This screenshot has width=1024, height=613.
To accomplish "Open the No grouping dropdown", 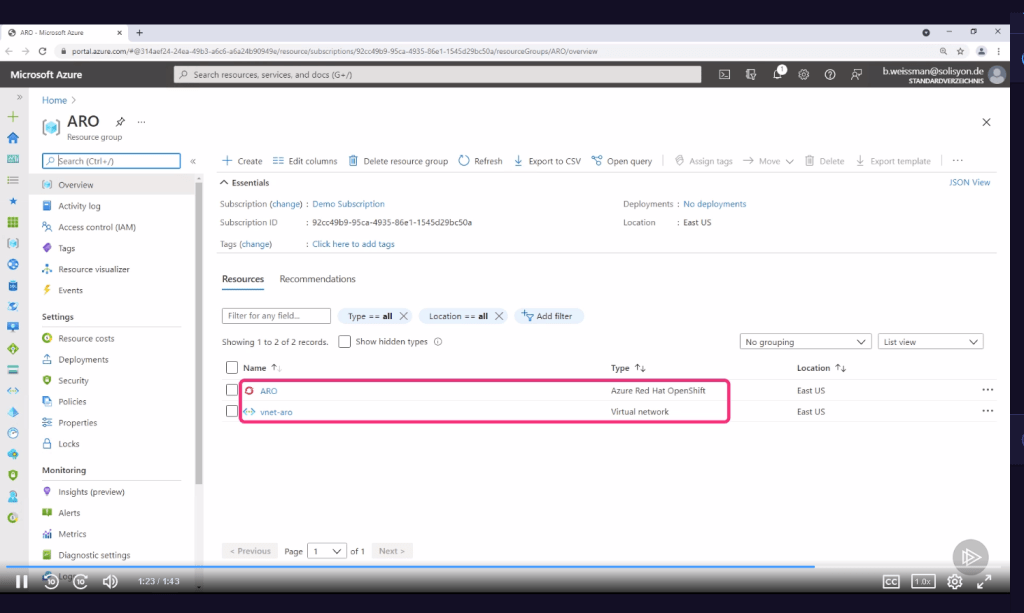I will [x=805, y=341].
